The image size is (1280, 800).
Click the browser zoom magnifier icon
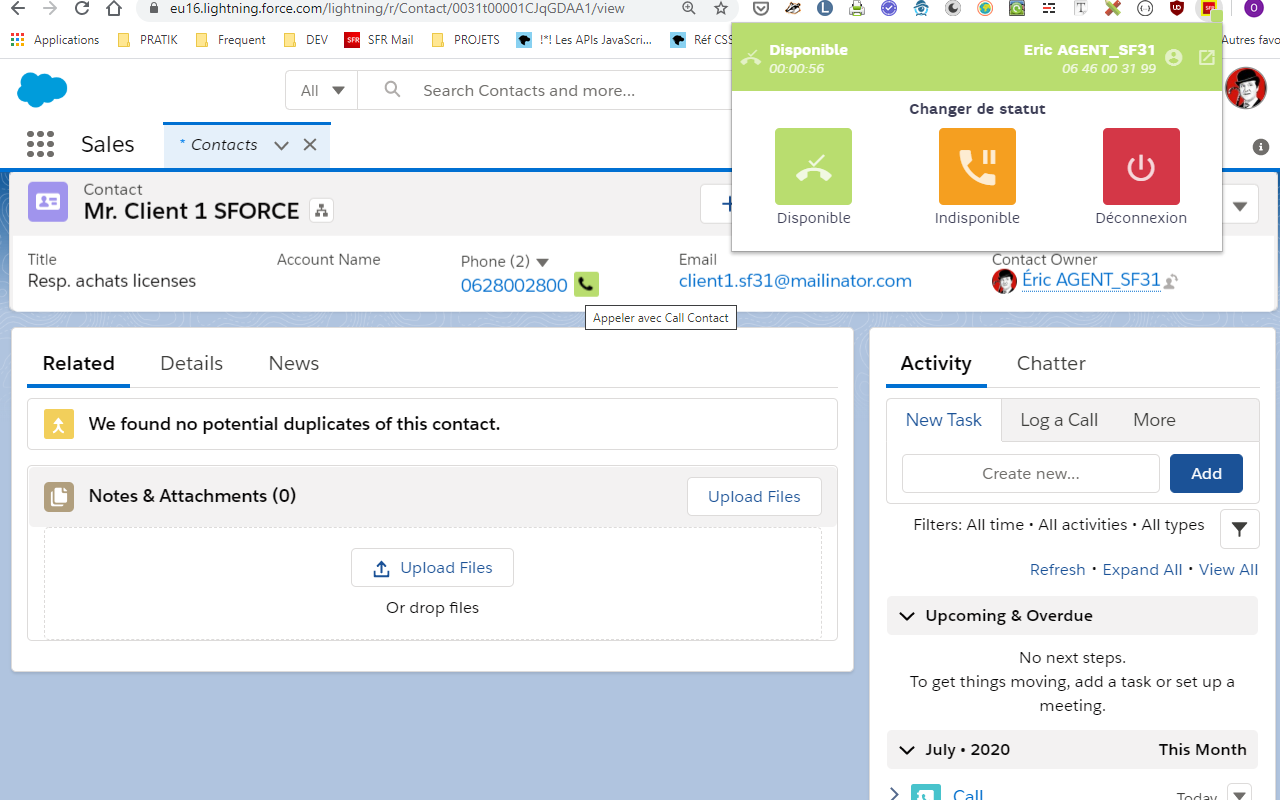[689, 9]
